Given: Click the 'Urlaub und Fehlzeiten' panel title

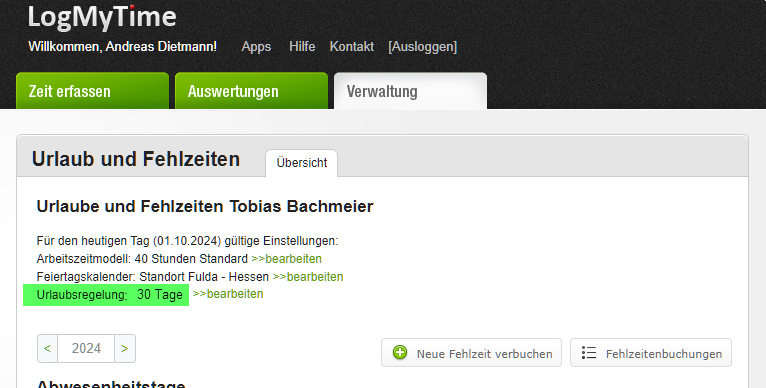Looking at the screenshot, I should point(136,159).
